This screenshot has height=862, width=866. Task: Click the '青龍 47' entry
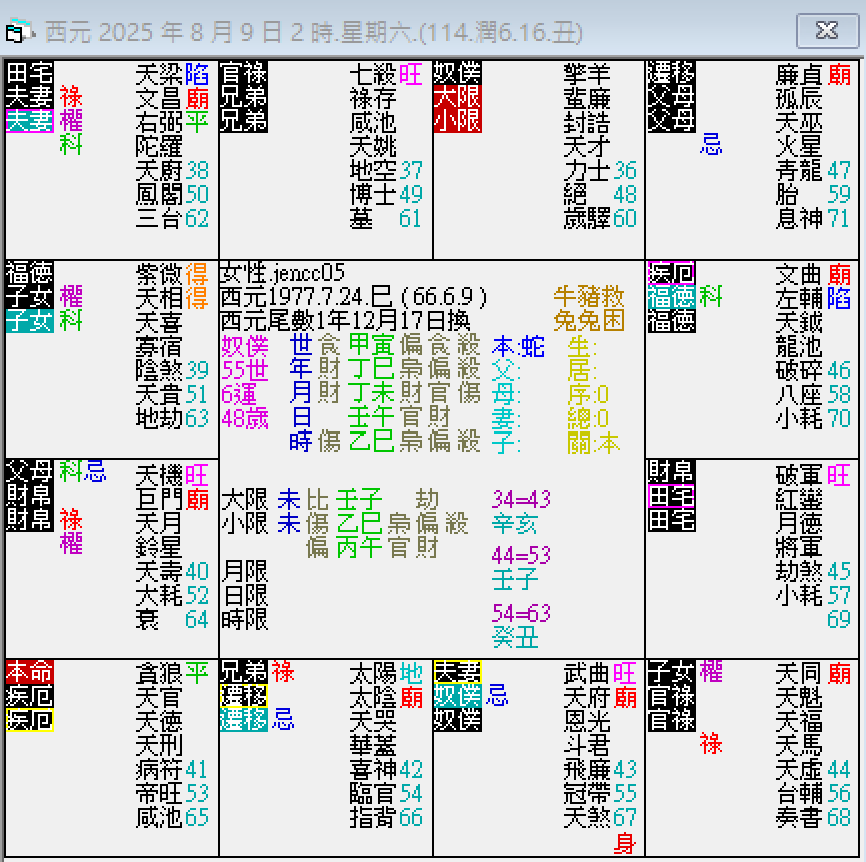pos(812,171)
